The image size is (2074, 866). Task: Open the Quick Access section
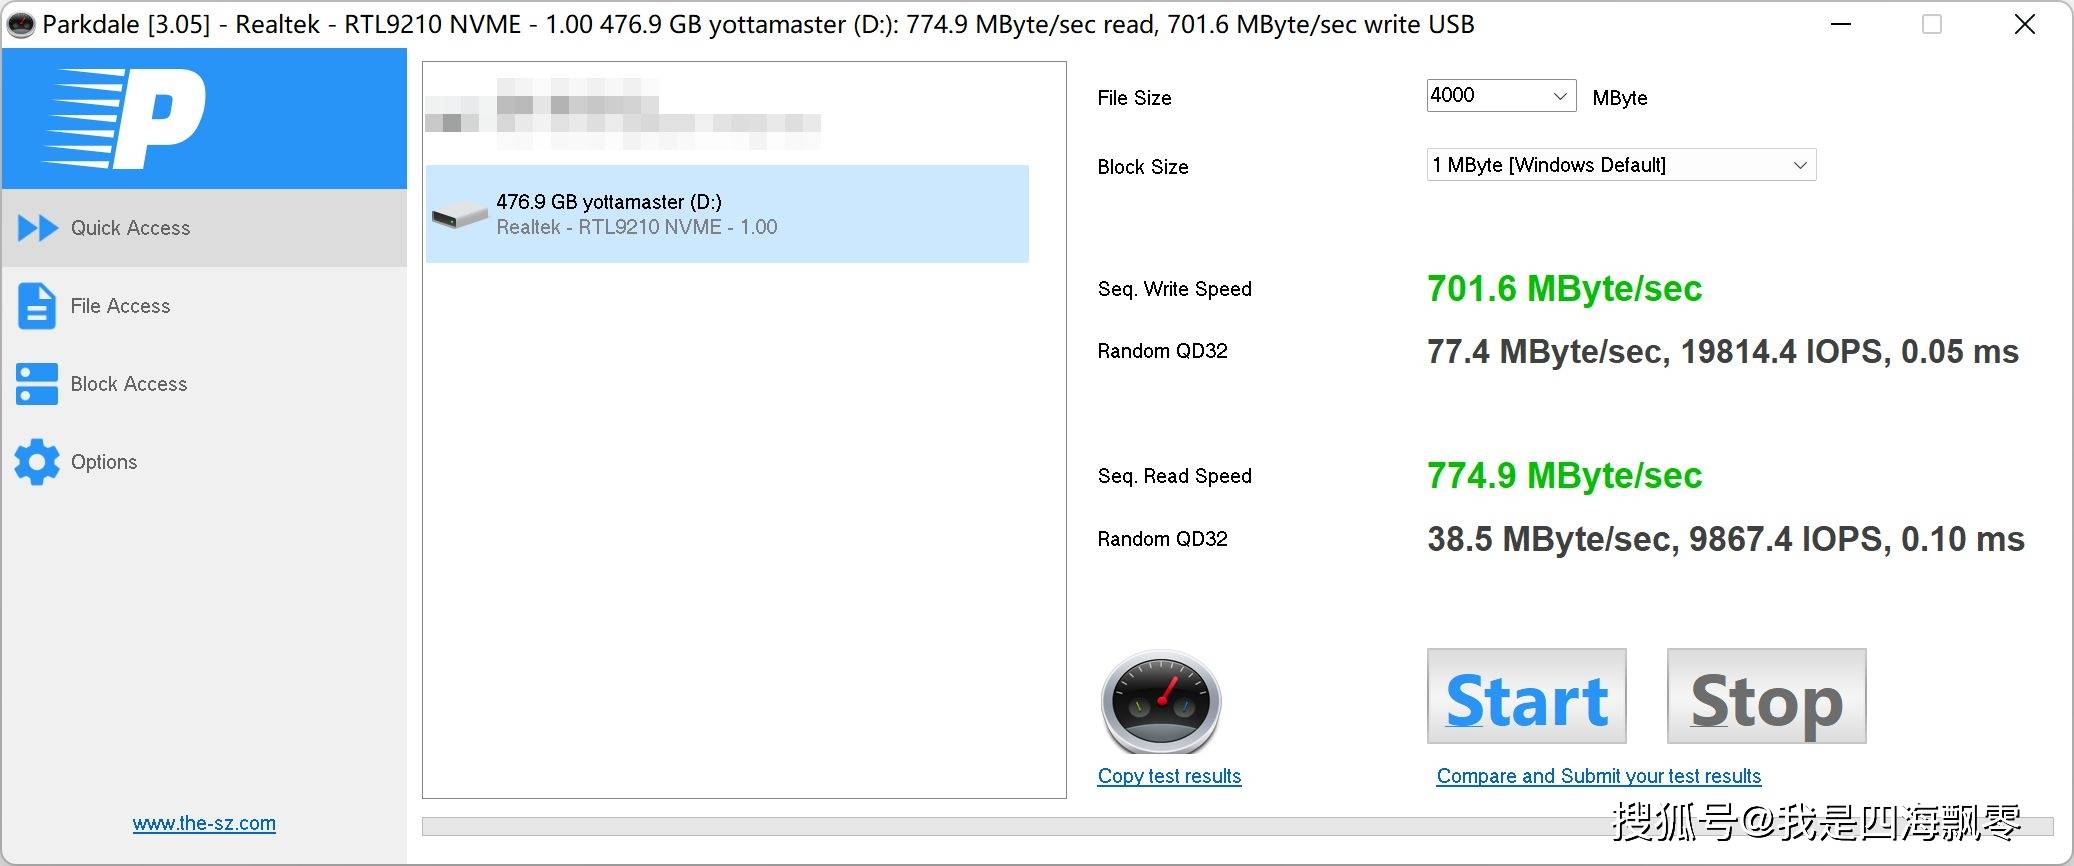[x=204, y=228]
